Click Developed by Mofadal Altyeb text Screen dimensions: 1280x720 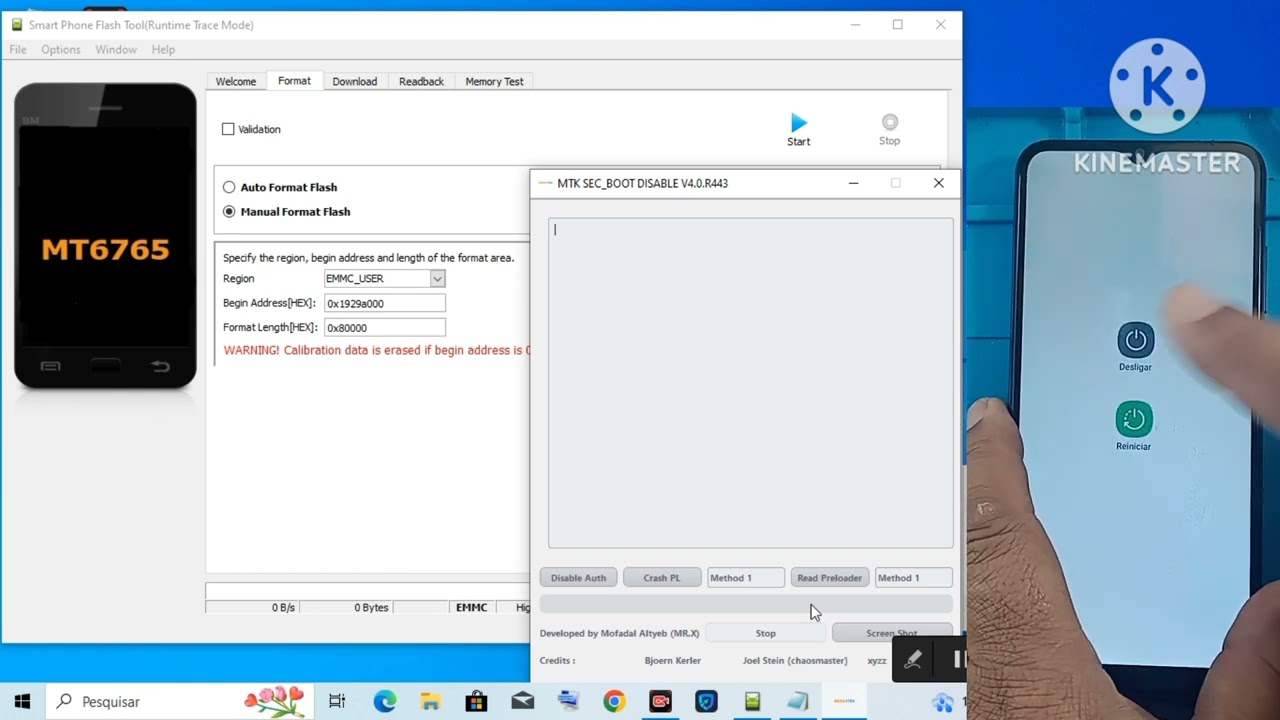coord(619,633)
